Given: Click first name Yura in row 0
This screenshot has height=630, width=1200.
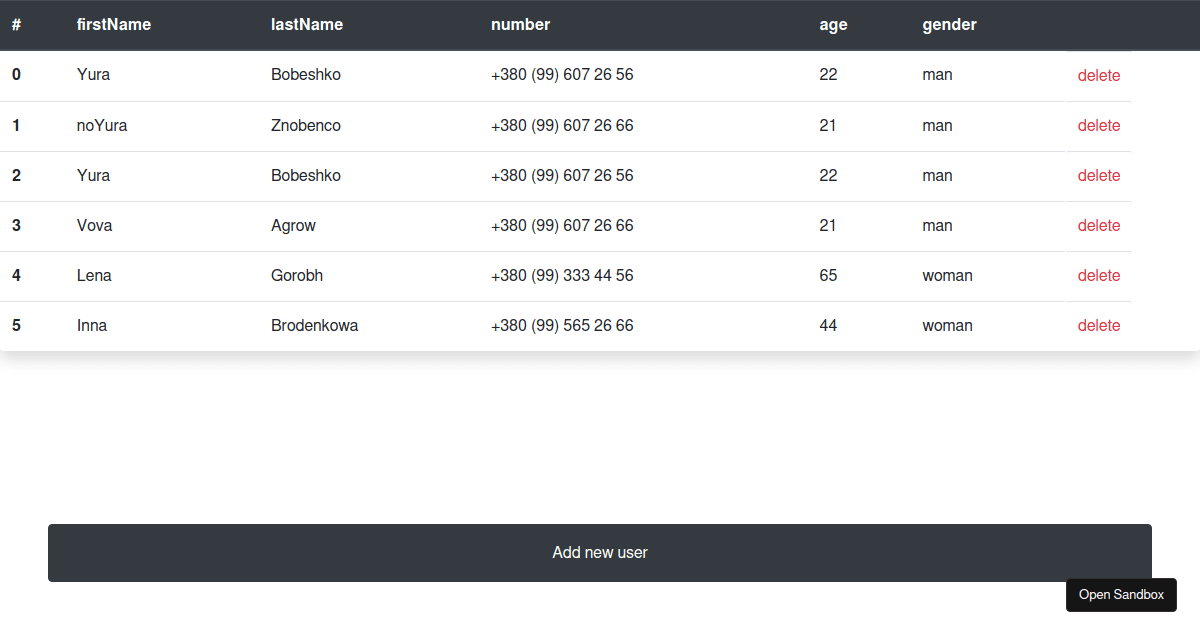Looking at the screenshot, I should pyautogui.click(x=94, y=75).
